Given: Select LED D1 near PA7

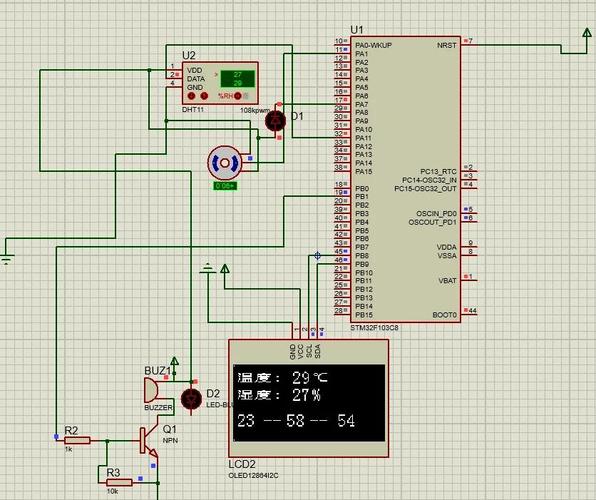Looking at the screenshot, I should click(x=276, y=121).
